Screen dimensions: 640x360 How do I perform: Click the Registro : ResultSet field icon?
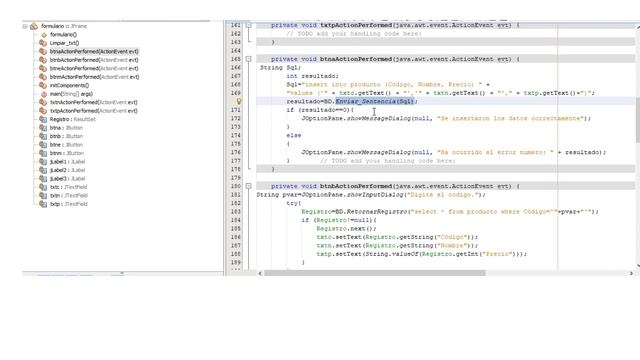[43, 119]
